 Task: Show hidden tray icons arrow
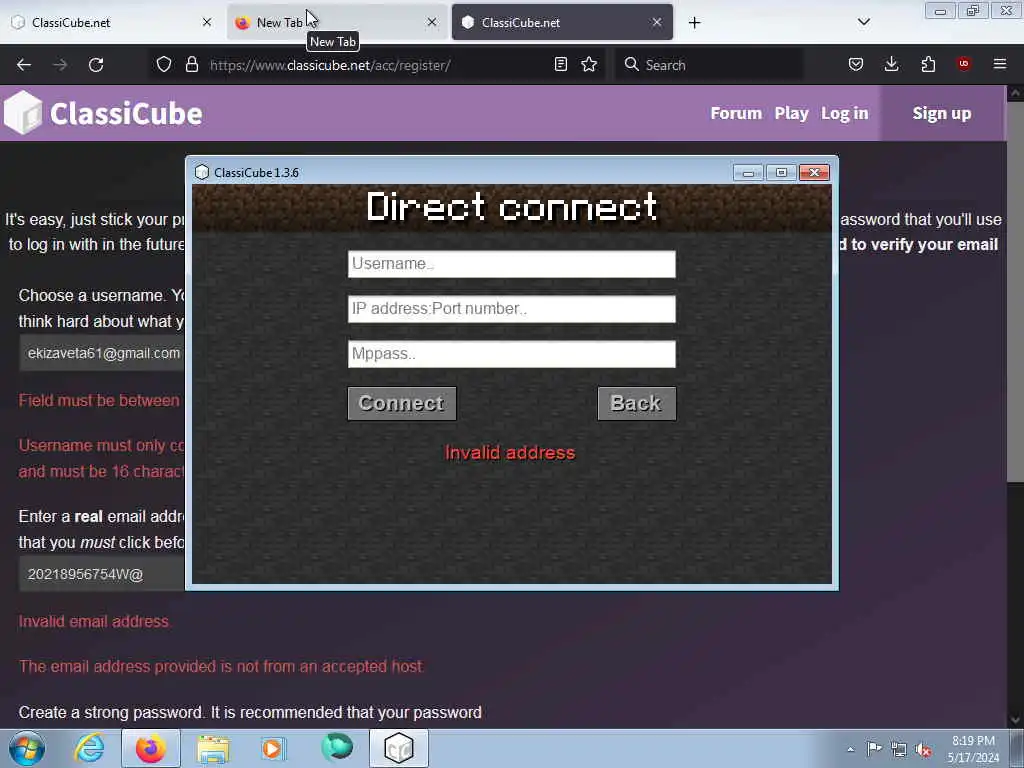[x=850, y=749]
